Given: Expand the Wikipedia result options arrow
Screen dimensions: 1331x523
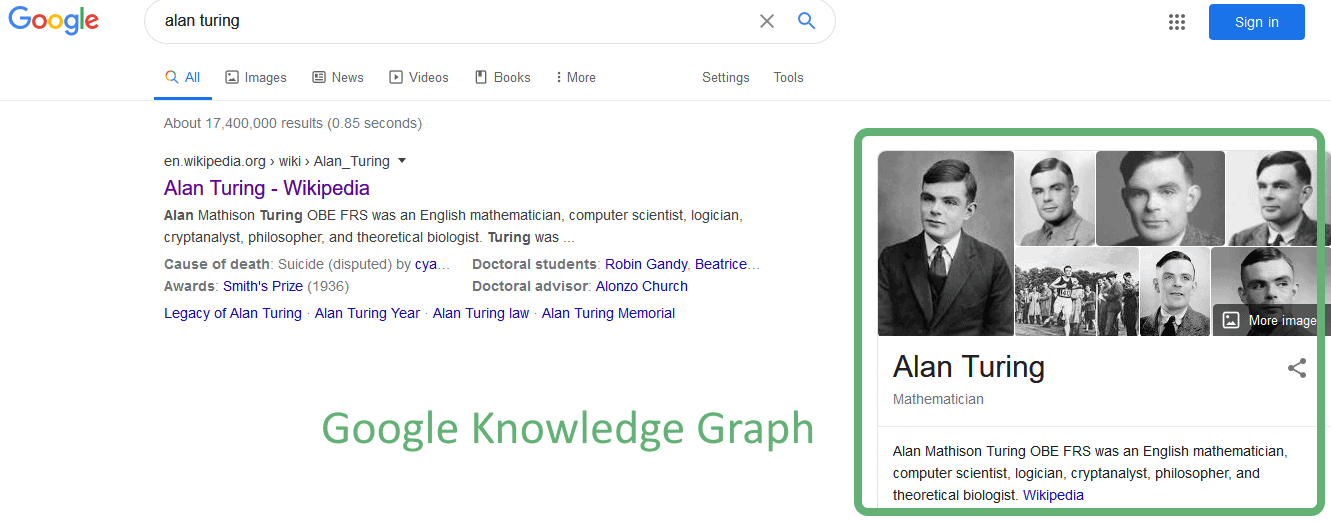Looking at the screenshot, I should (x=402, y=160).
